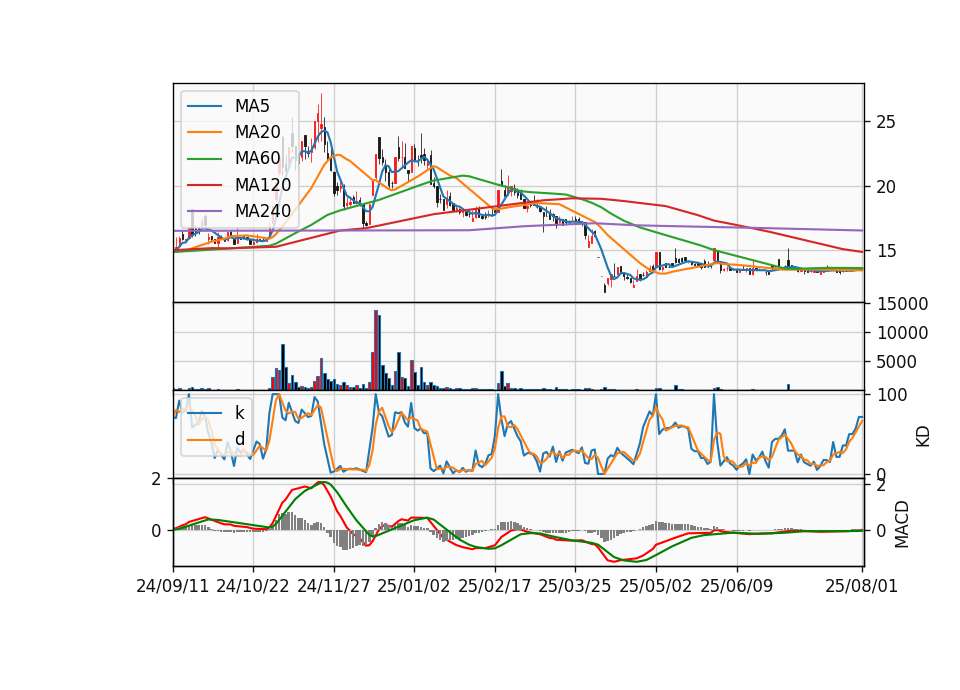This screenshot has height=690, width=960.
Task: Click the 24/11/27 date axis label
Action: 334,586
